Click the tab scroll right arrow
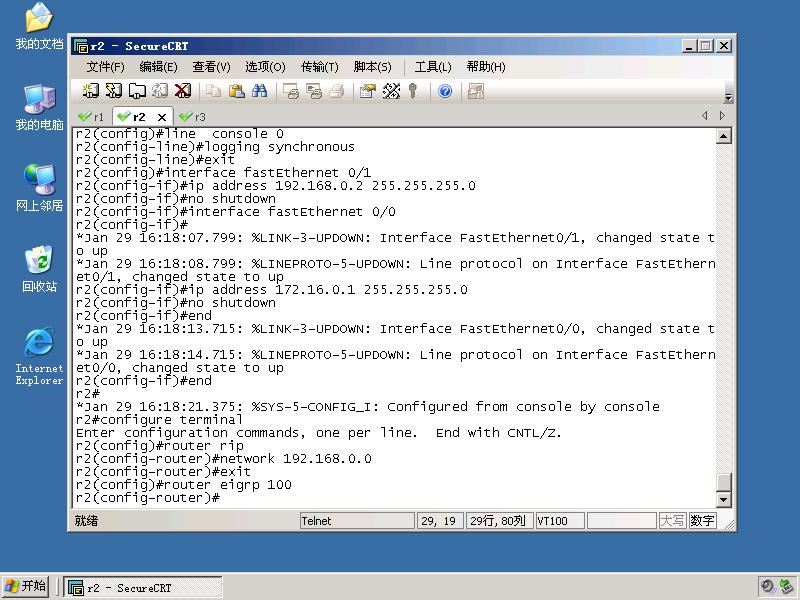The height and width of the screenshot is (600, 800). pyautogui.click(x=722, y=116)
